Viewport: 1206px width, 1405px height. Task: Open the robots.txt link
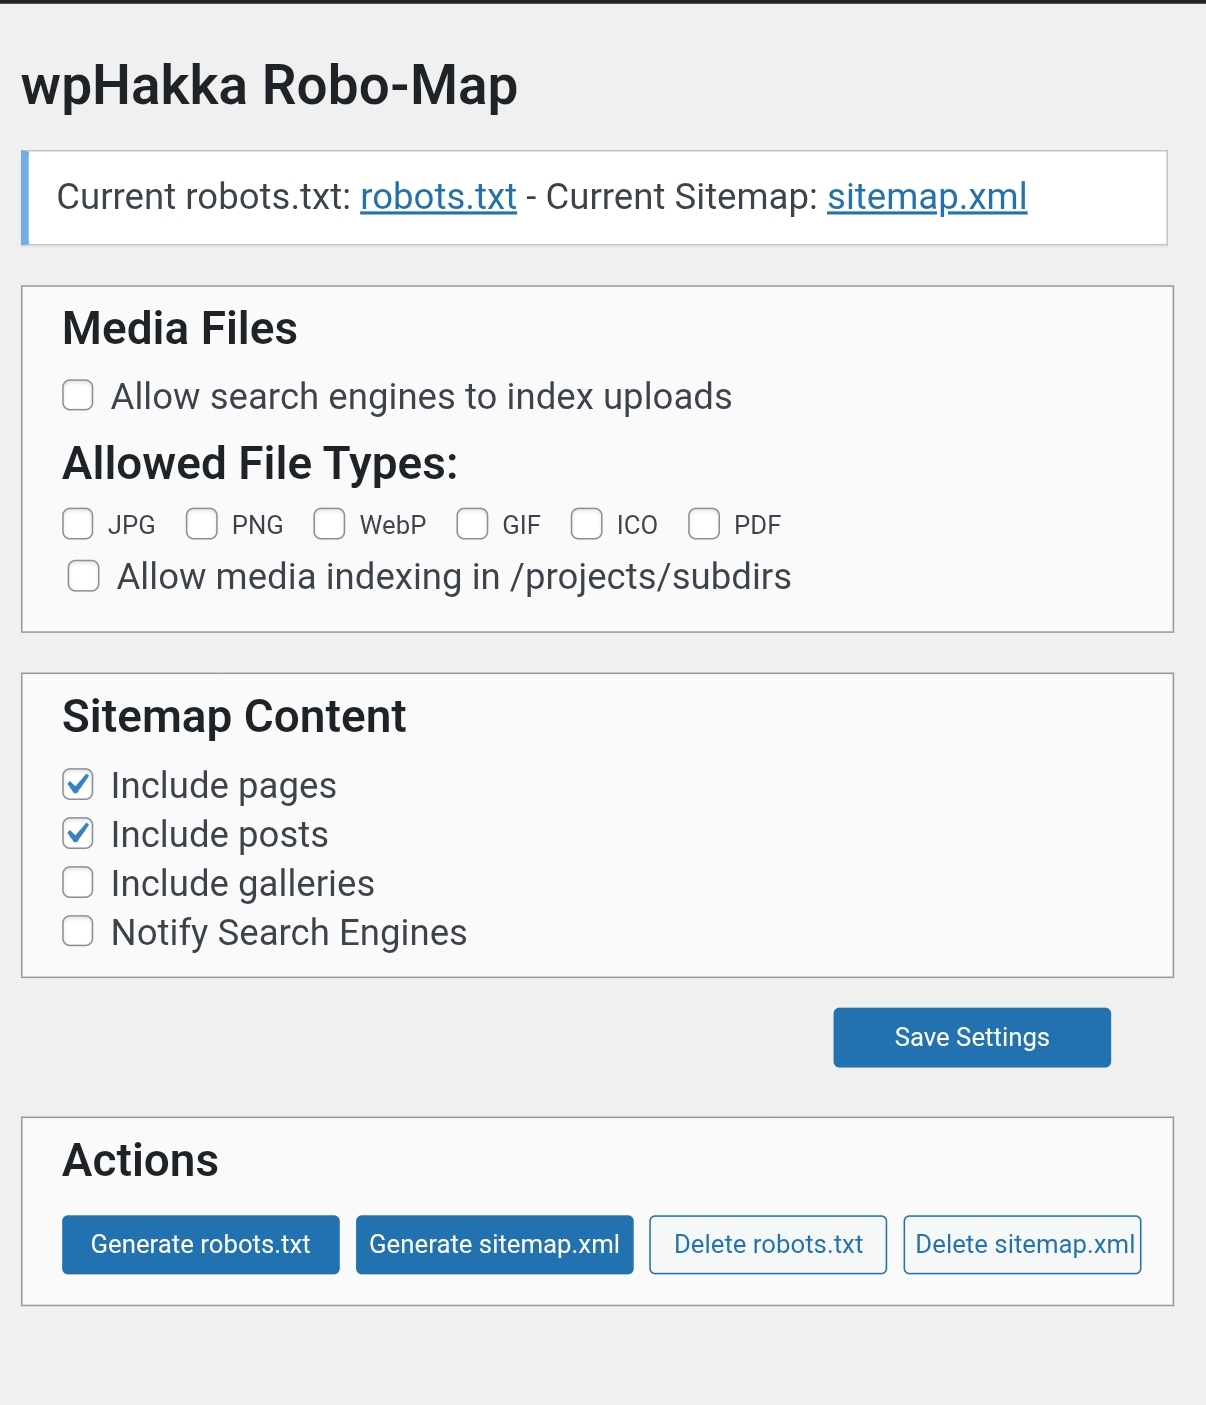pos(438,197)
